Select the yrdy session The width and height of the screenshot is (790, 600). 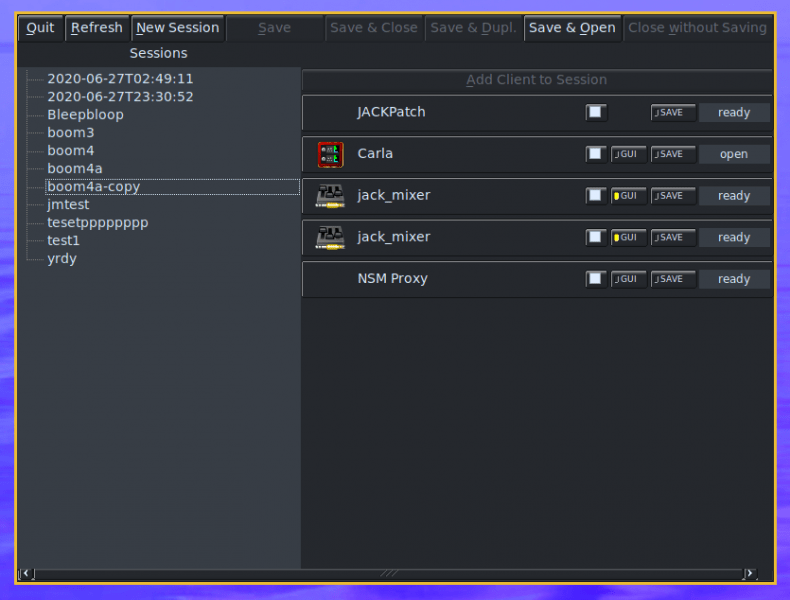pyautogui.click(x=62, y=259)
